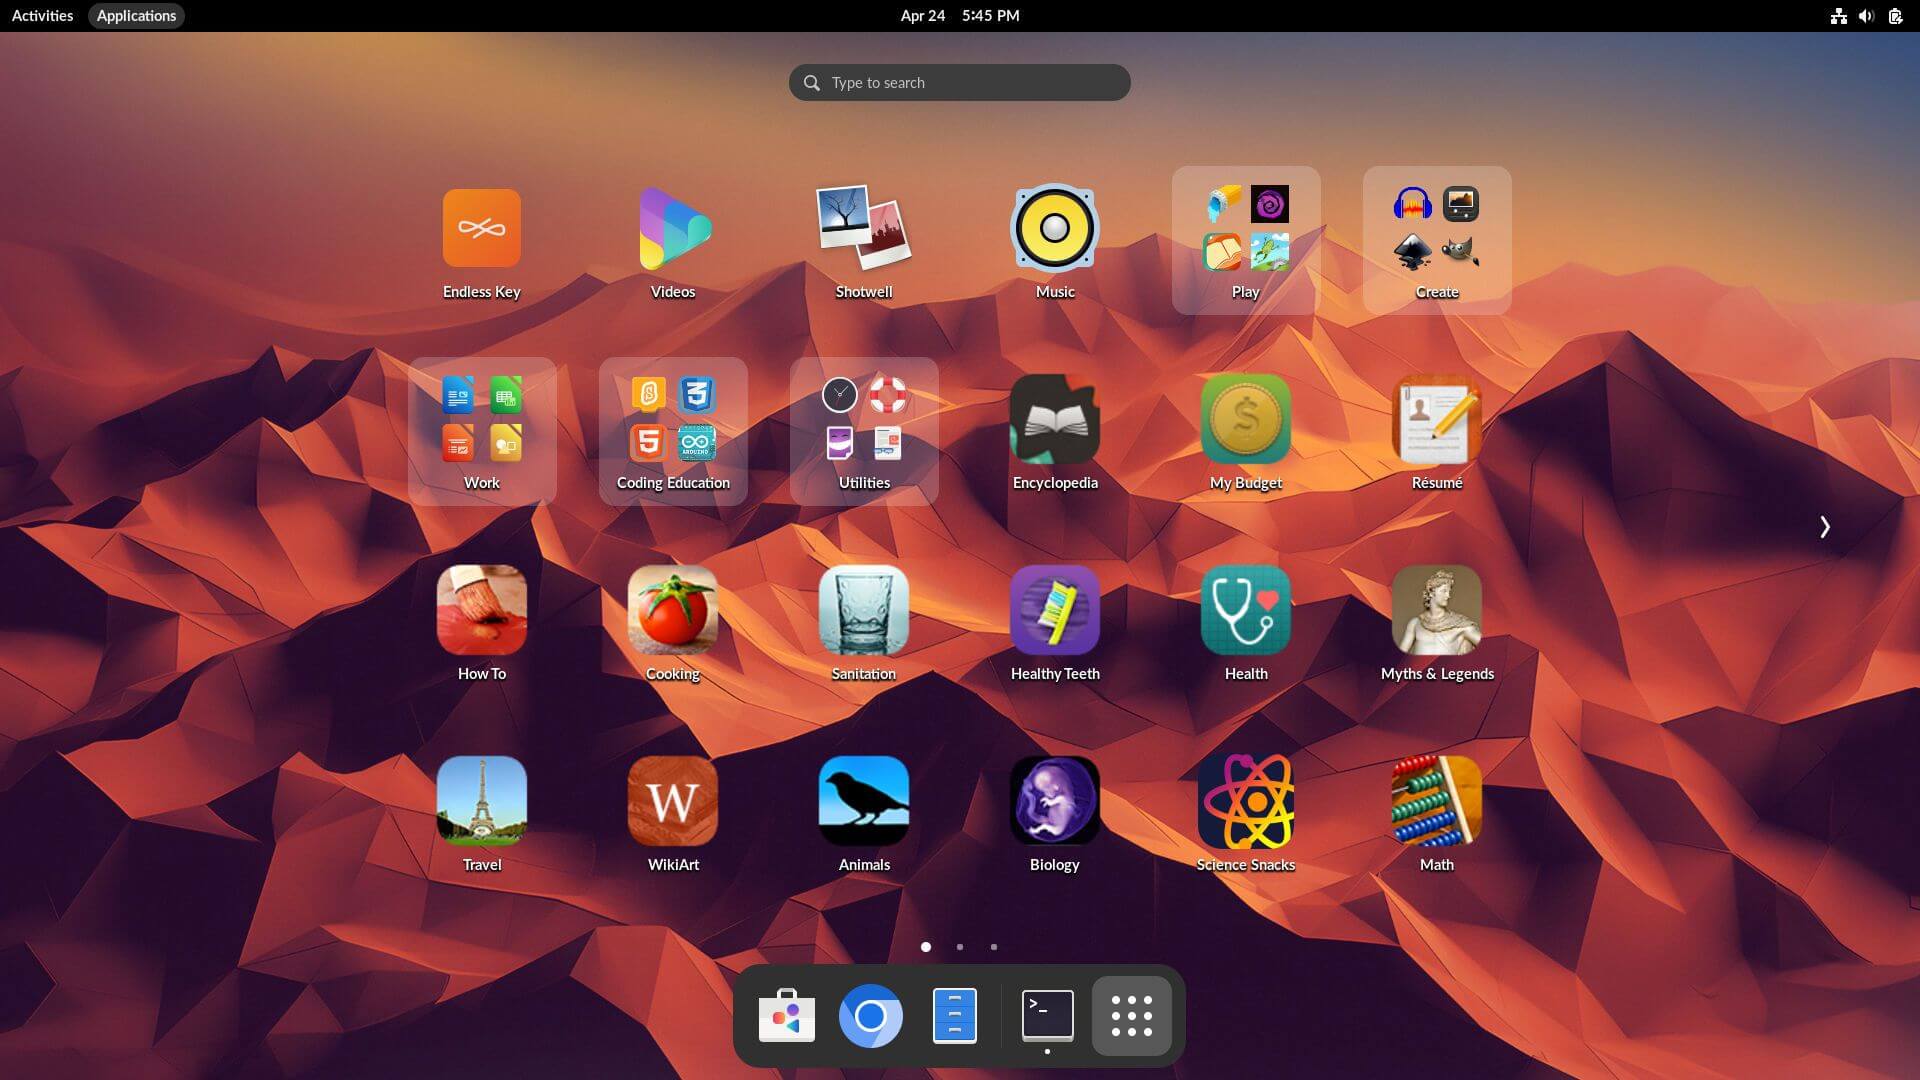Go to the next app page with the chevron
This screenshot has width=1920, height=1080.
point(1825,526)
